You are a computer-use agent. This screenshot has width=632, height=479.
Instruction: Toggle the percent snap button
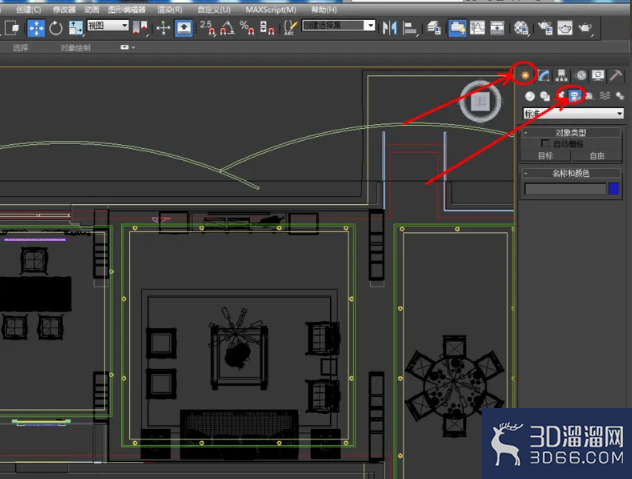[x=247, y=28]
